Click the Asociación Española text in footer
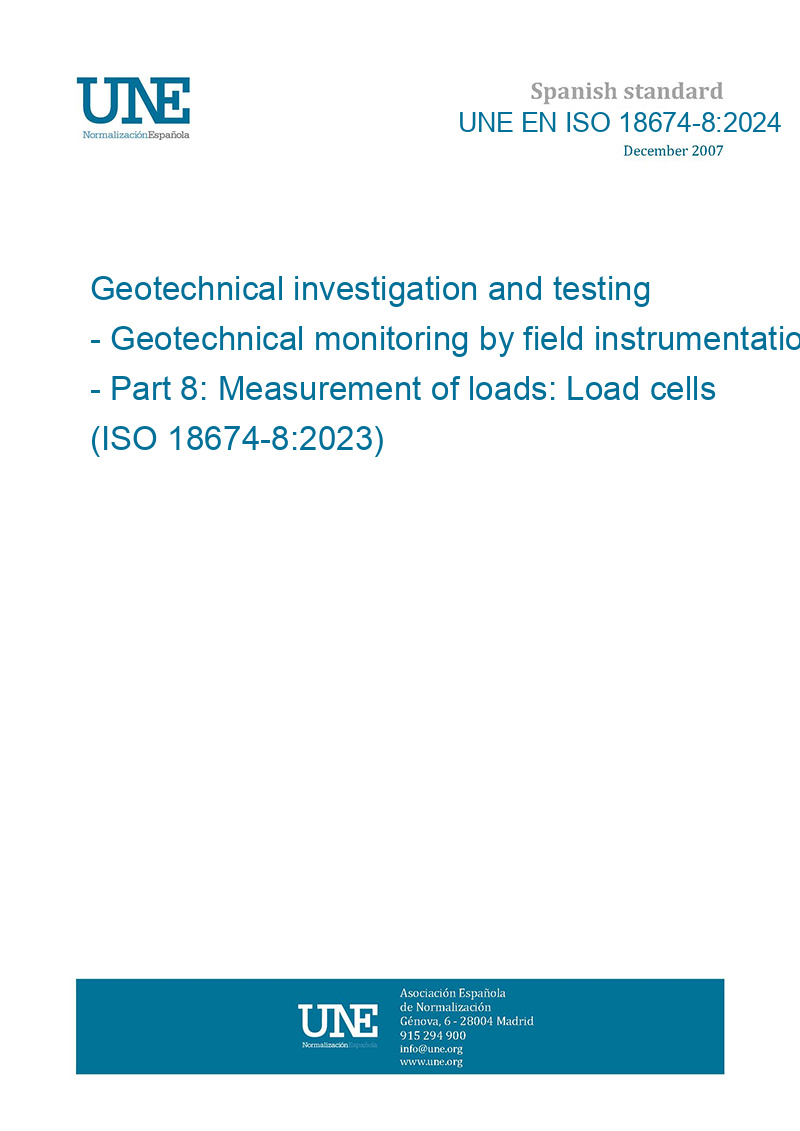 point(453,993)
